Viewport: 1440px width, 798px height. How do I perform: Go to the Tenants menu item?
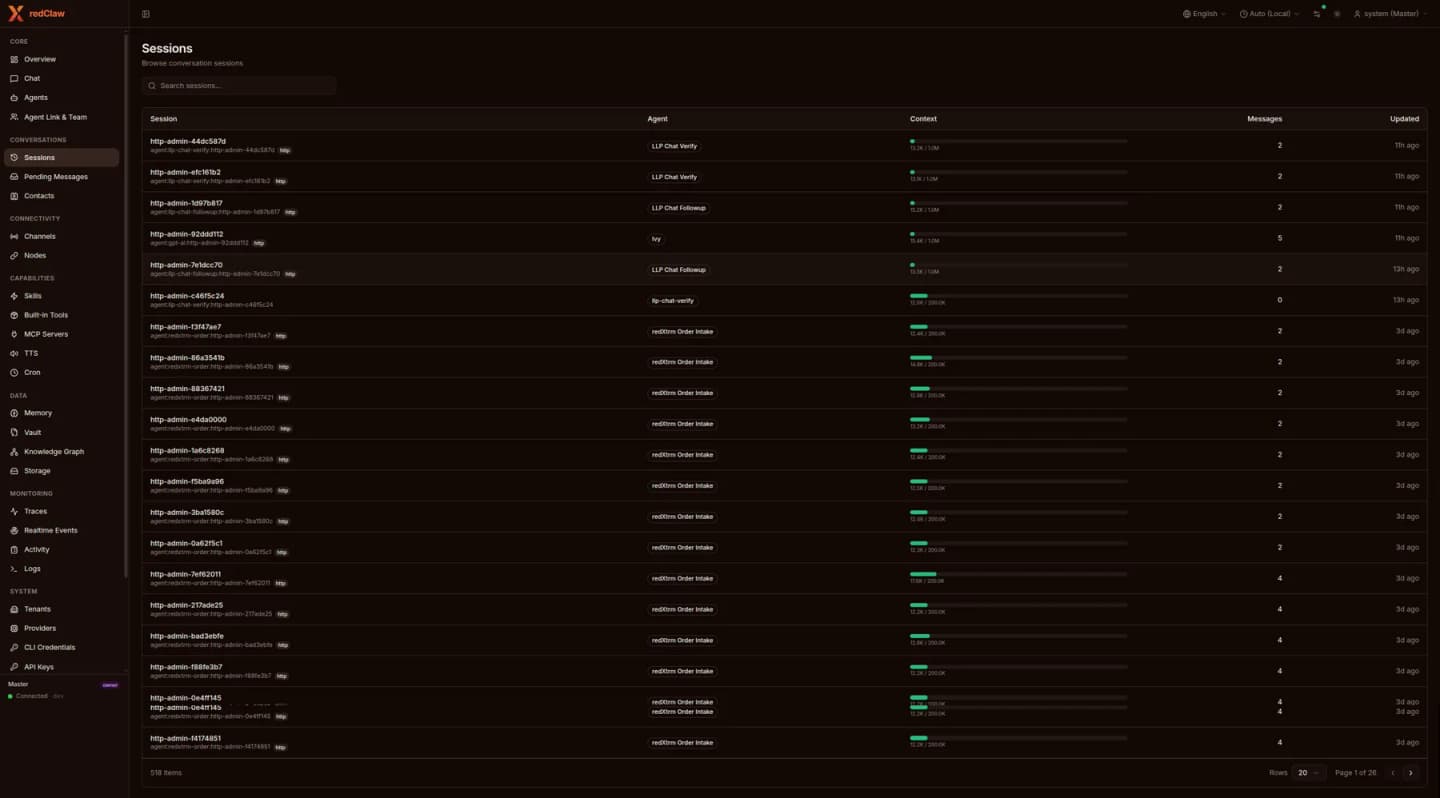tap(63, 609)
